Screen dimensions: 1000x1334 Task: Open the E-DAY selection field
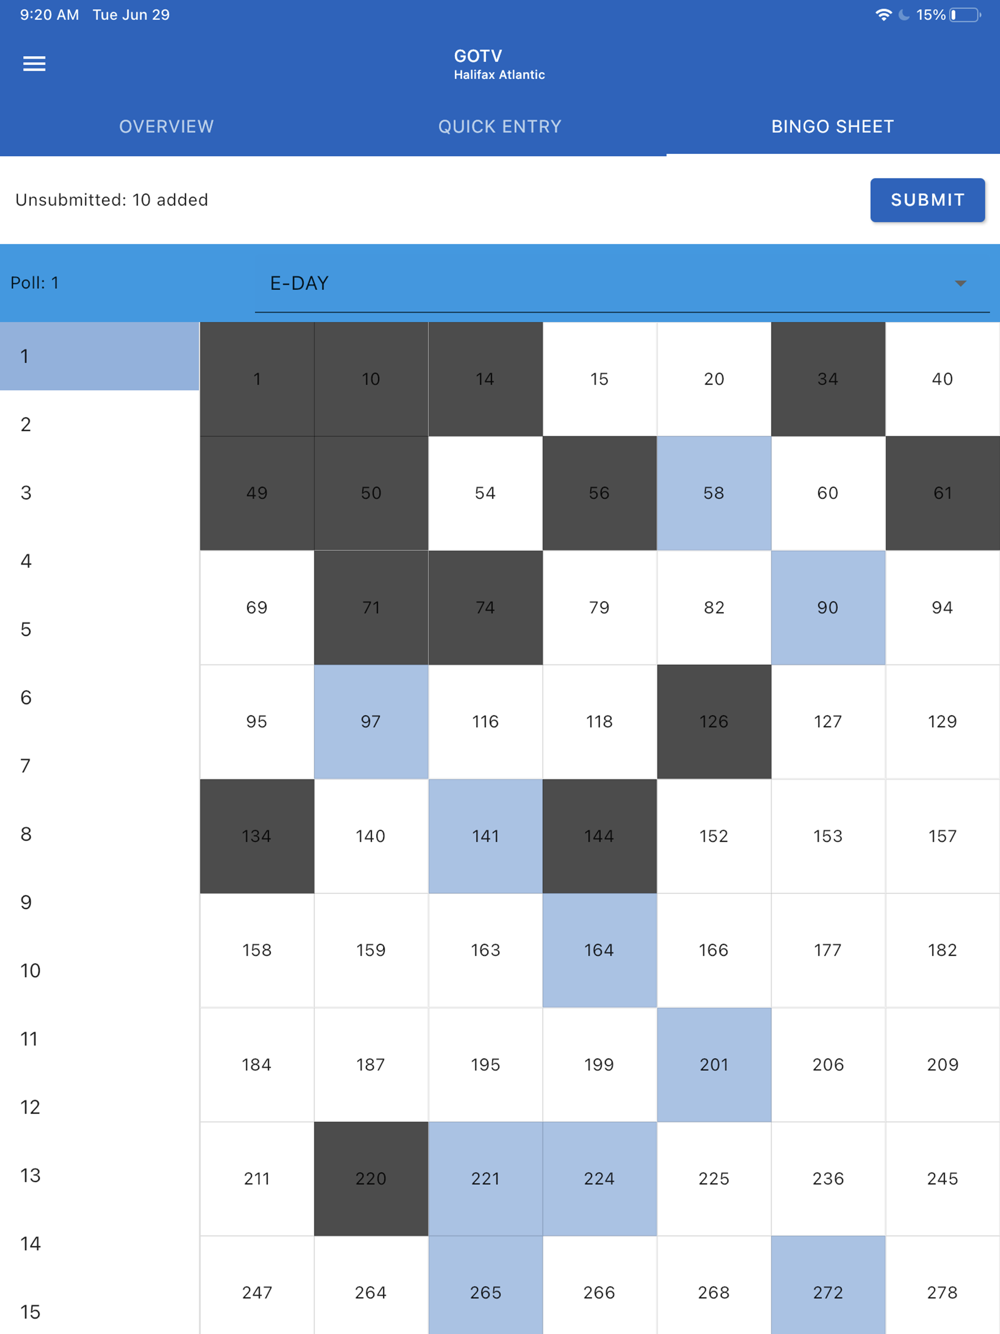[x=600, y=283]
